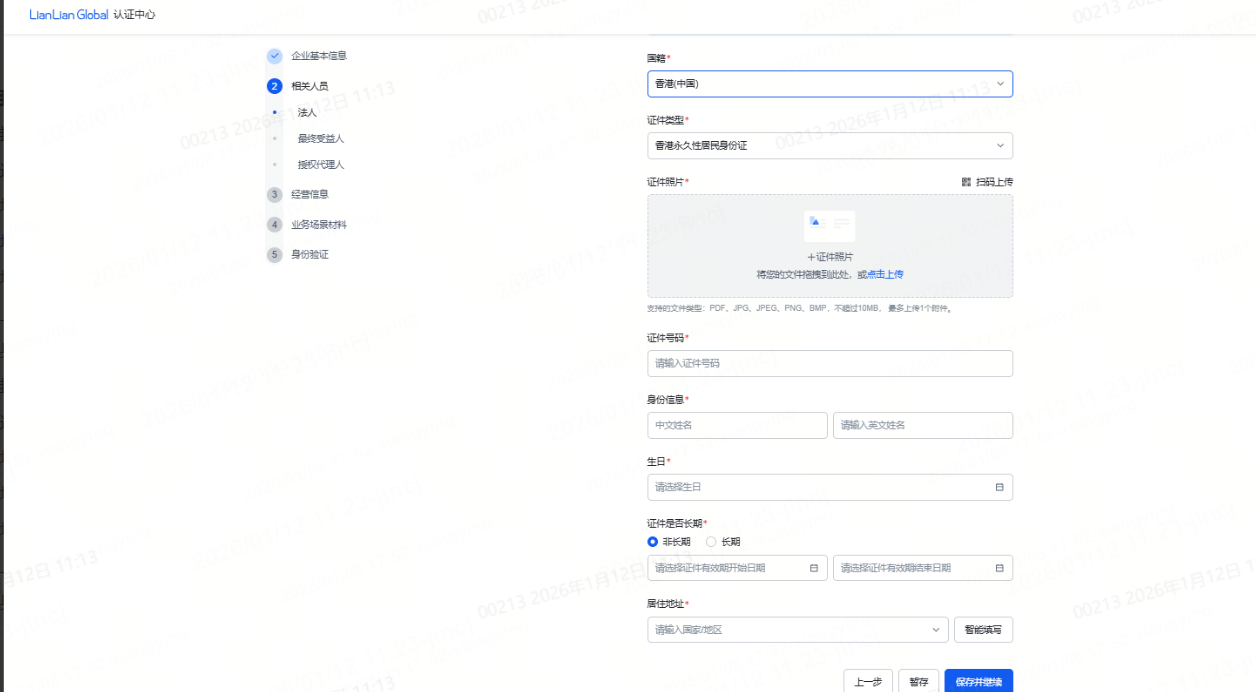The image size is (1256, 692).
Task: Click calendar icon in validity end date field
Action: pos(999,568)
